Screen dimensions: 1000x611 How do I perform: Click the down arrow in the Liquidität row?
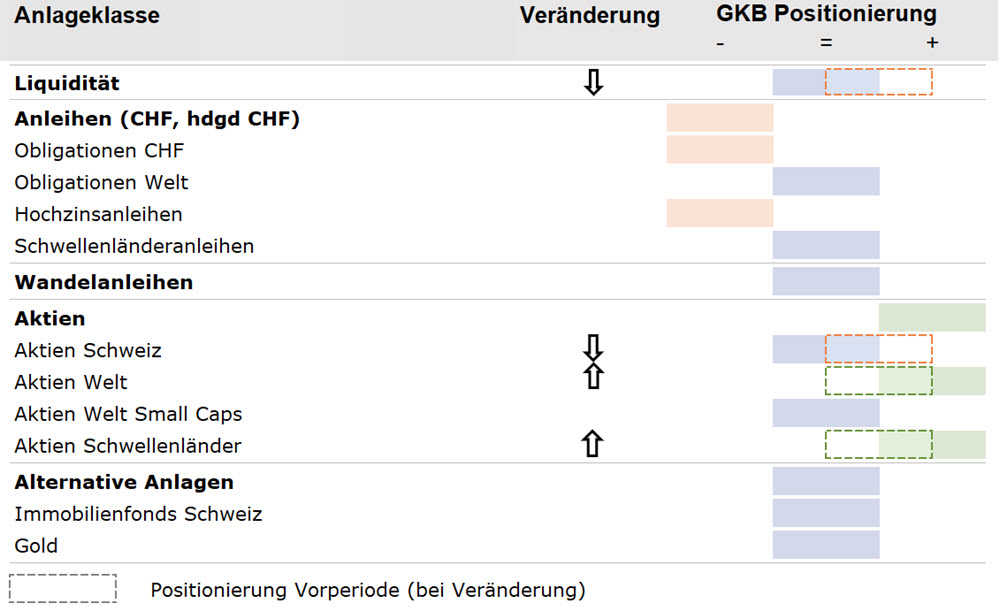click(593, 83)
